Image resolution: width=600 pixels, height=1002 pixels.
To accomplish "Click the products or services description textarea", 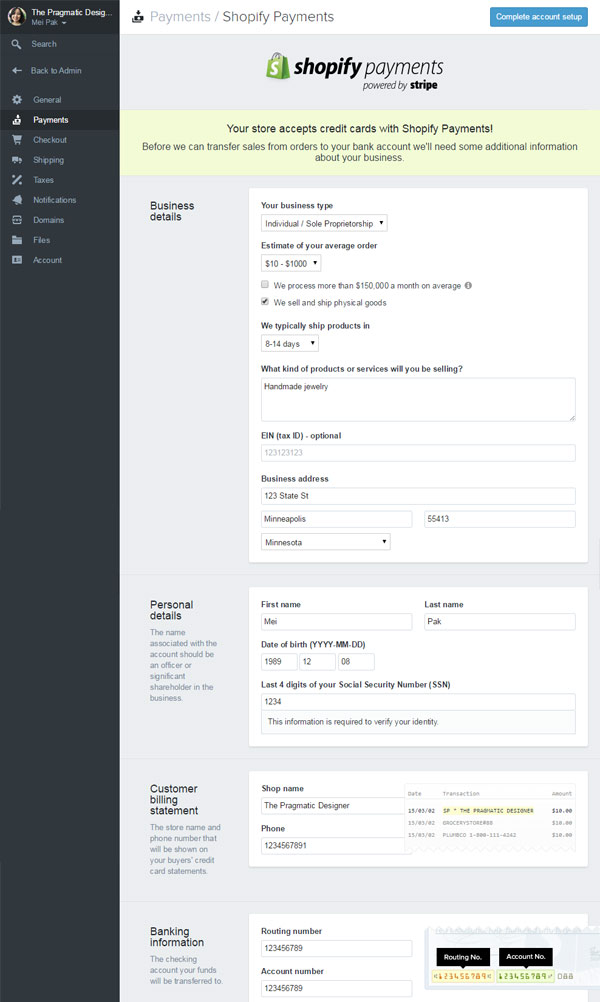I will tap(418, 399).
